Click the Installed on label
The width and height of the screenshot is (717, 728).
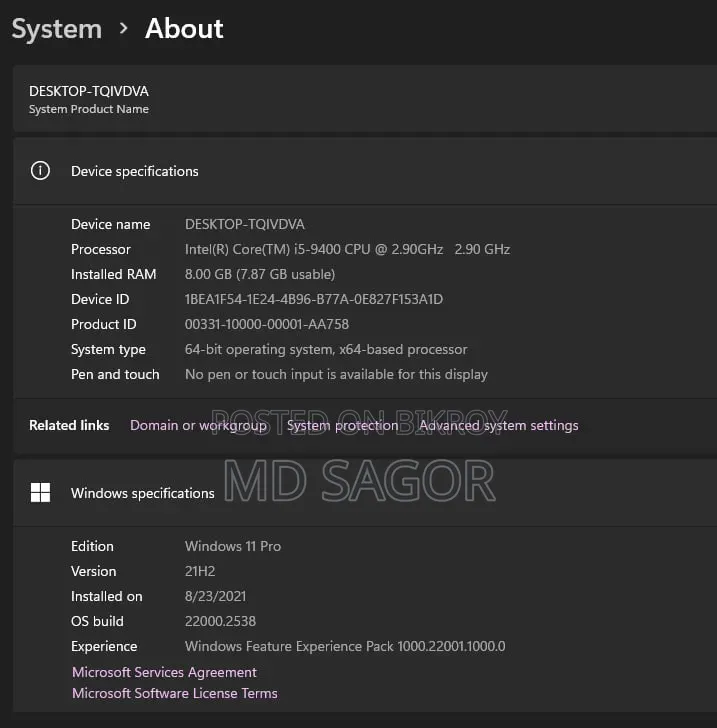[107, 596]
